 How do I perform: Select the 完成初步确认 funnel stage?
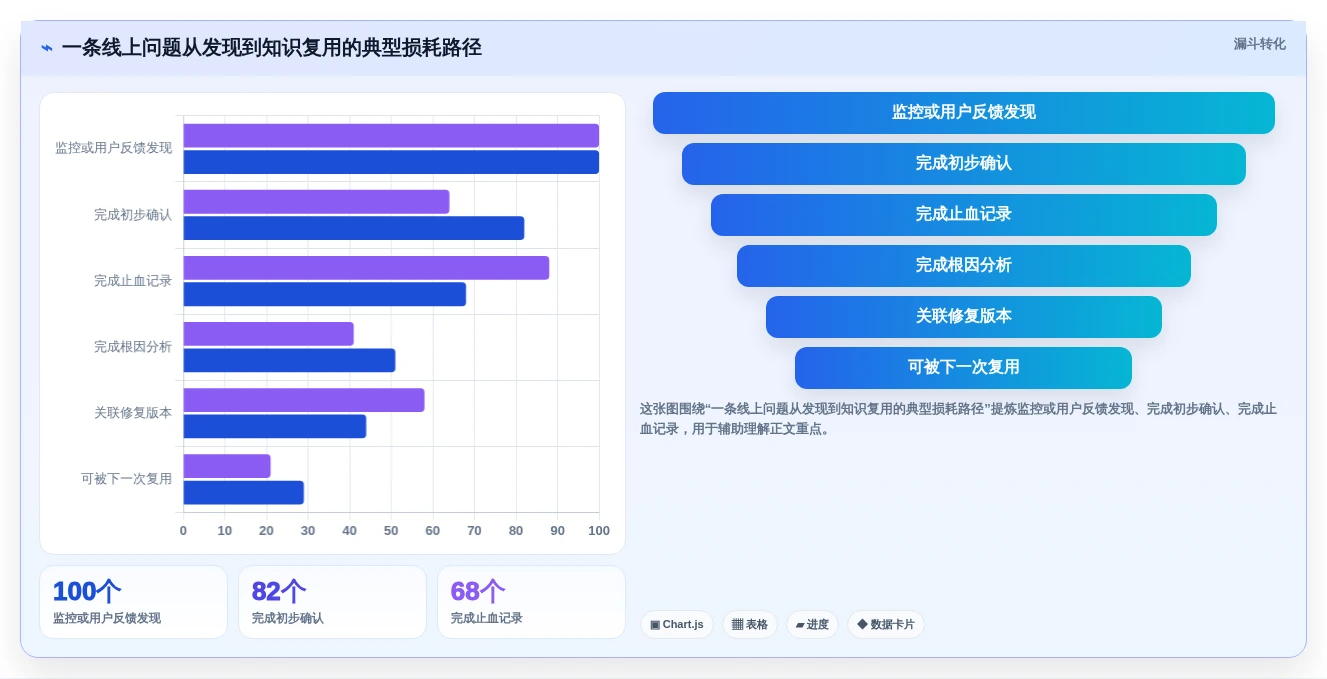pos(963,164)
